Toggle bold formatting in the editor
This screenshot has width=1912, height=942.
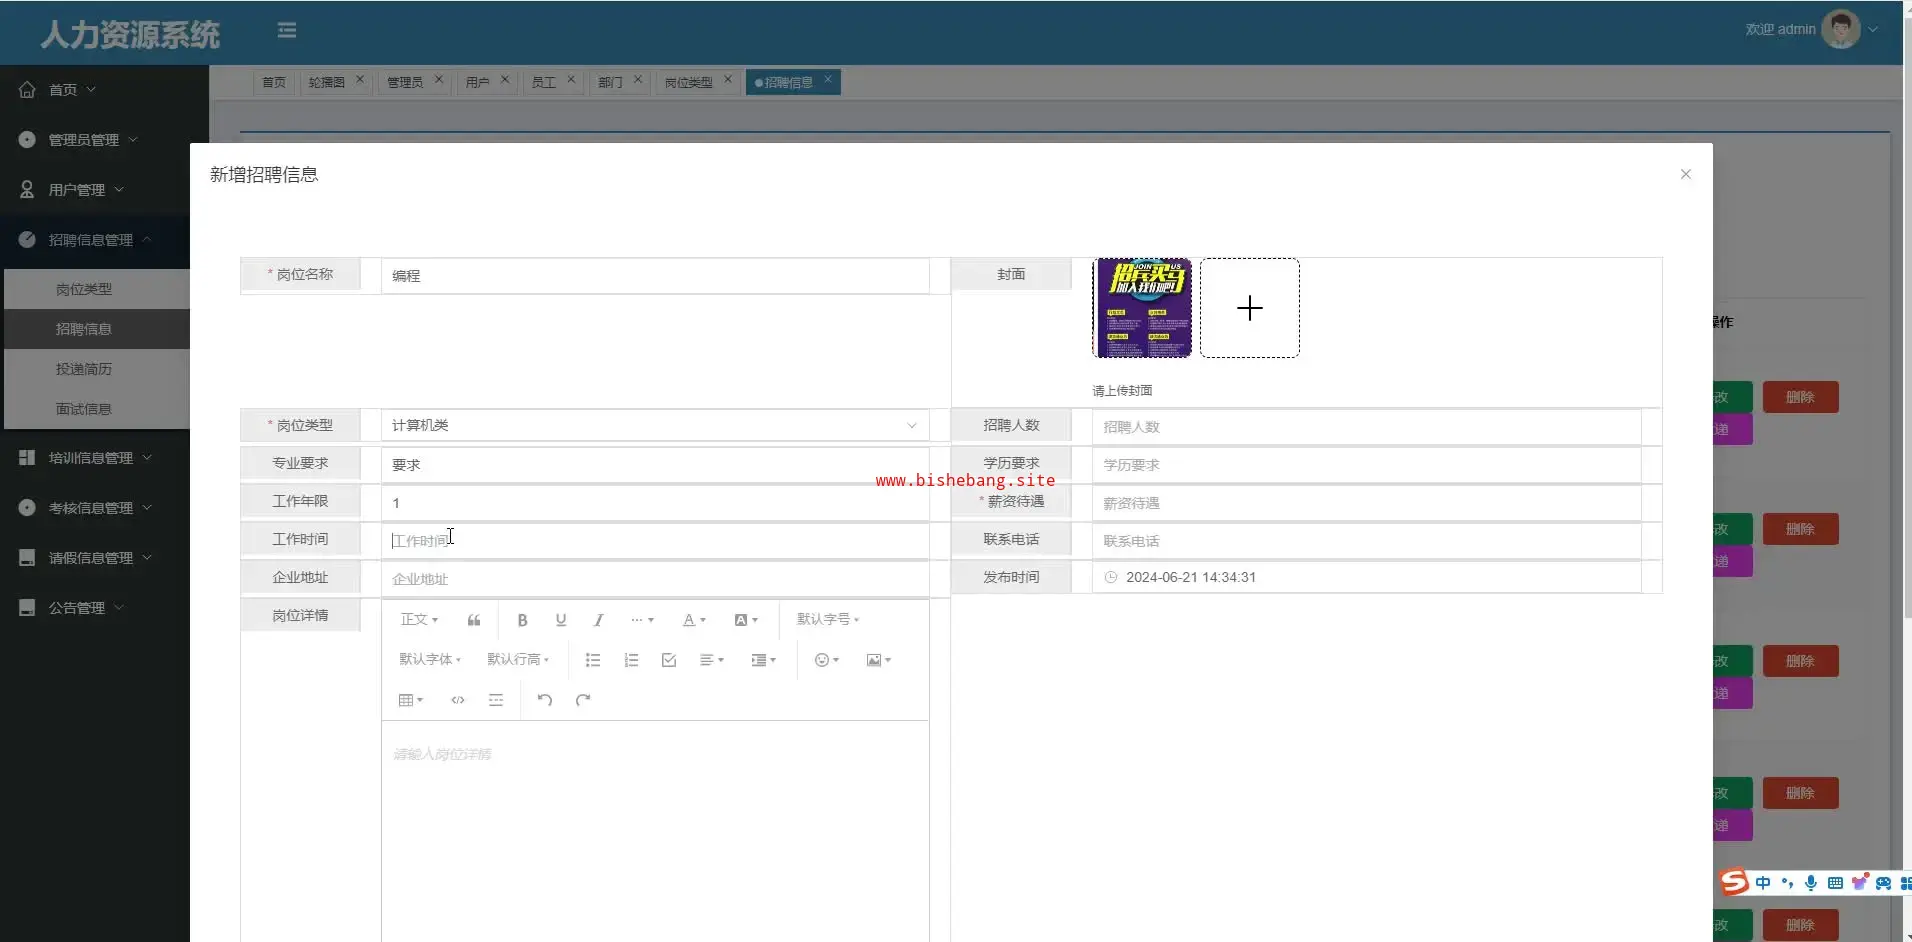[x=522, y=620]
